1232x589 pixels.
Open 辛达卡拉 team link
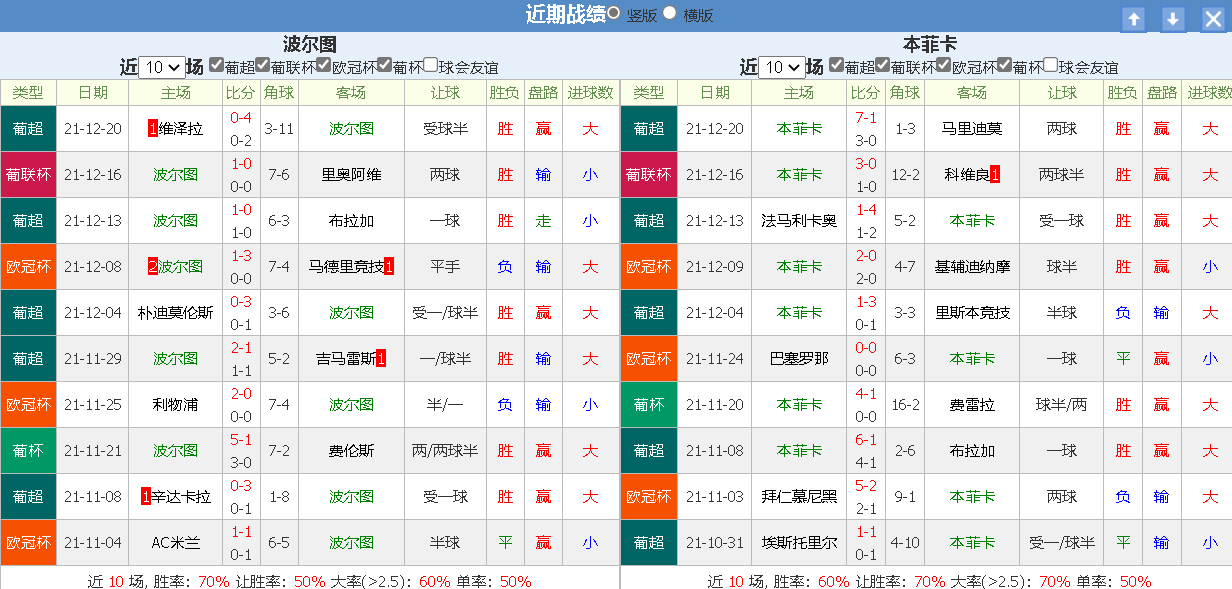point(181,497)
